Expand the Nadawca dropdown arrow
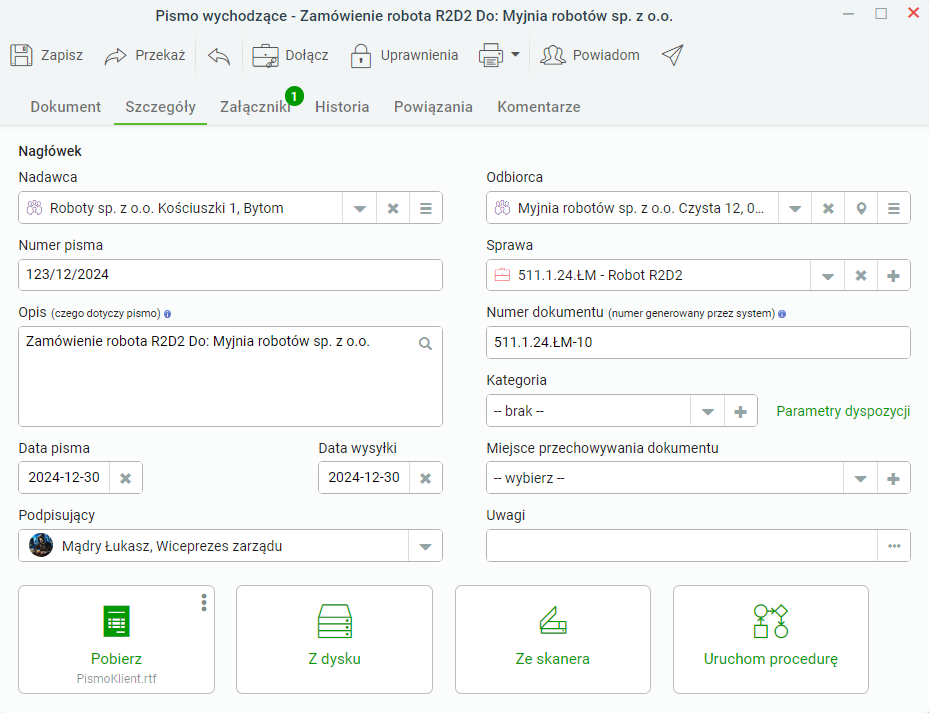929x713 pixels. coord(359,208)
